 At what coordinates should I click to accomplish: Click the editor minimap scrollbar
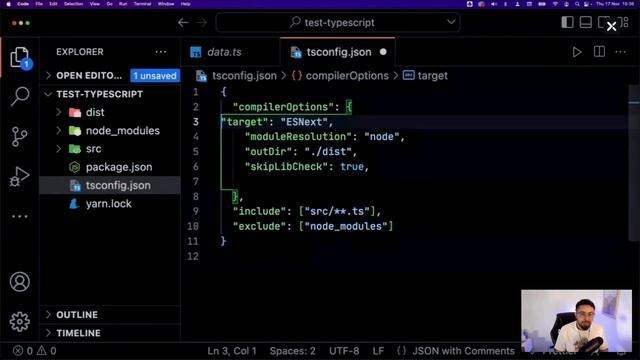point(634,163)
